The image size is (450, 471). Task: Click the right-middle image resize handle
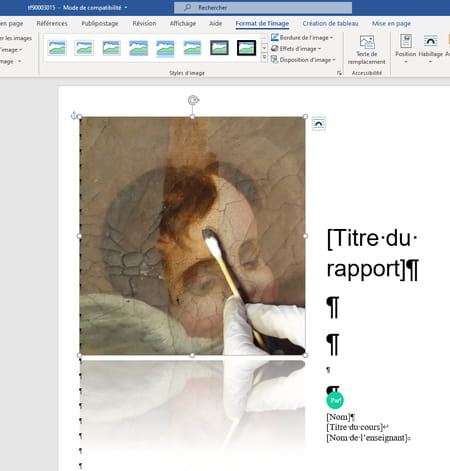(305, 236)
